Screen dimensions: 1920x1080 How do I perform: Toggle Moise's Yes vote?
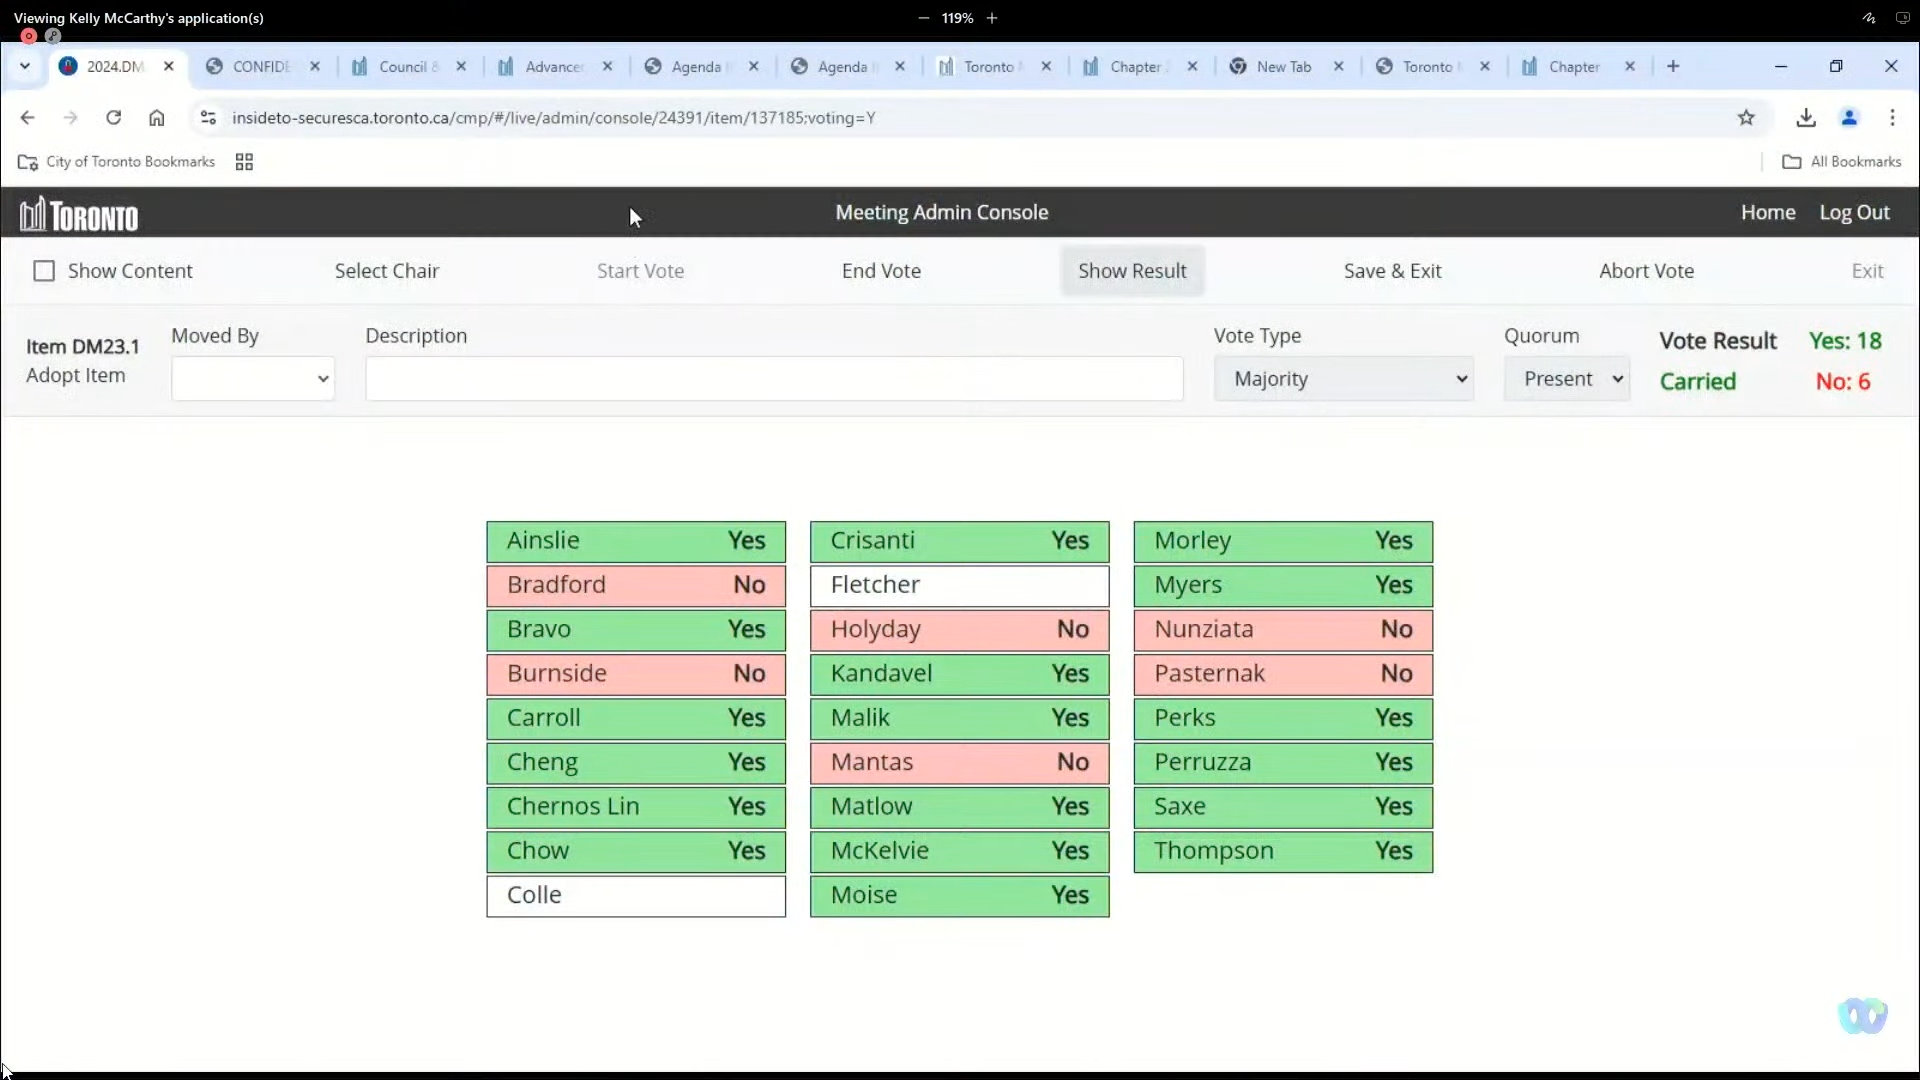pos(960,895)
